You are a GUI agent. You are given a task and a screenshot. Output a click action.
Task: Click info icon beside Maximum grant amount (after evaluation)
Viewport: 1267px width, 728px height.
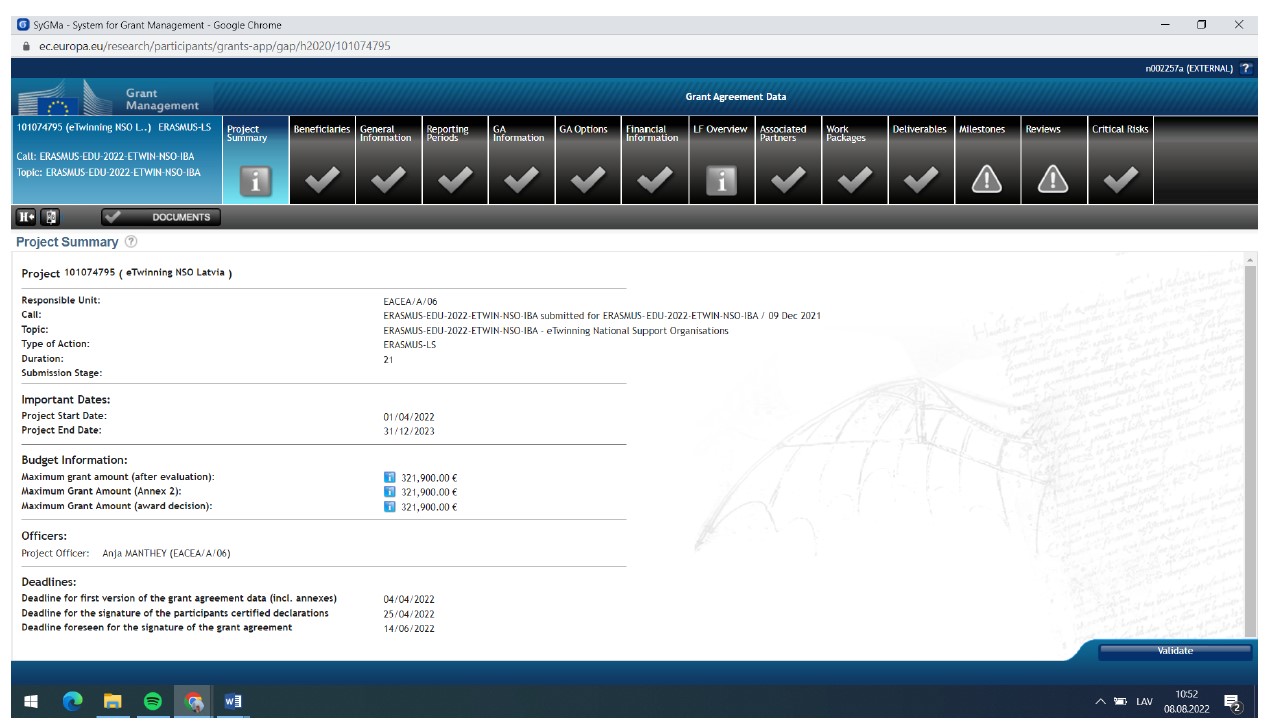pos(390,478)
